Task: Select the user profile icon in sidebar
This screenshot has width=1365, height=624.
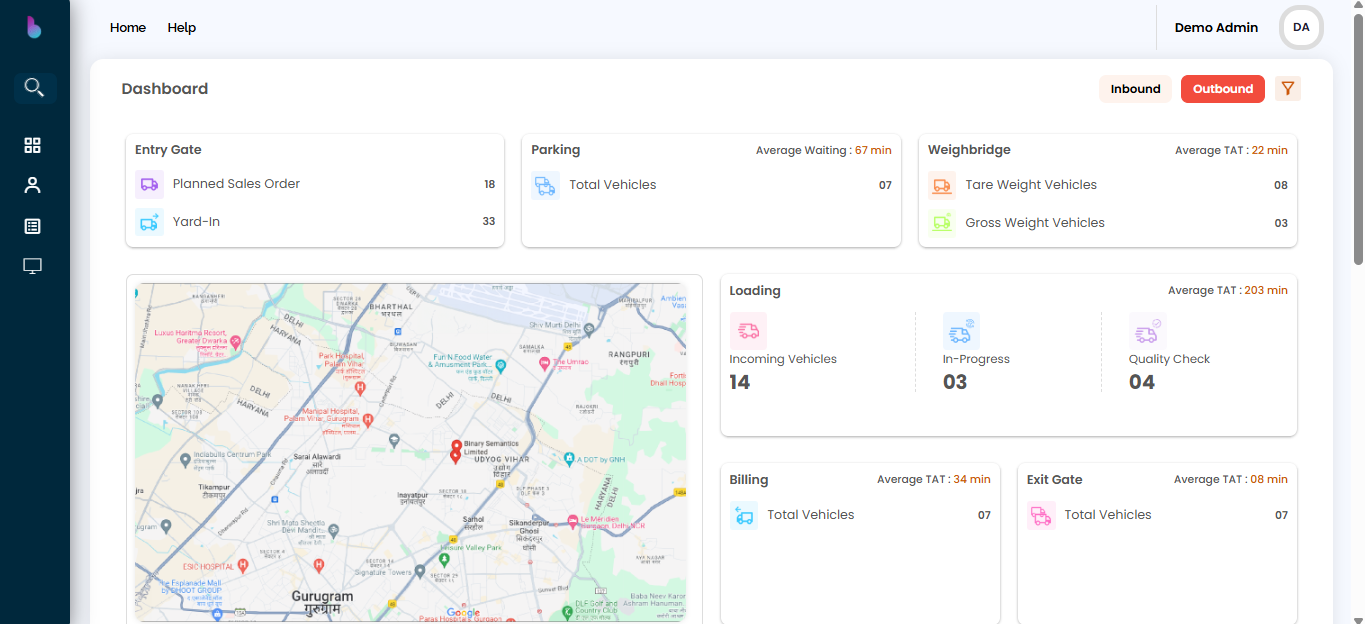Action: pyautogui.click(x=33, y=186)
